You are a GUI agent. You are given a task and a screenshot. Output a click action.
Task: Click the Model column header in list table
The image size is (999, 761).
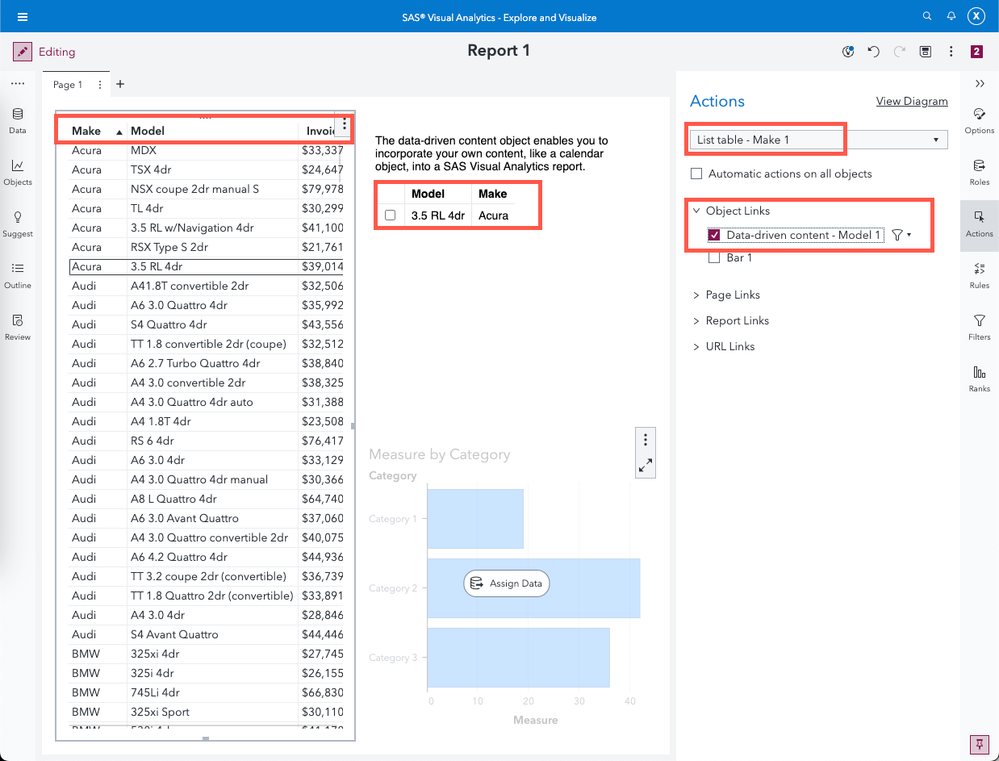pos(147,131)
